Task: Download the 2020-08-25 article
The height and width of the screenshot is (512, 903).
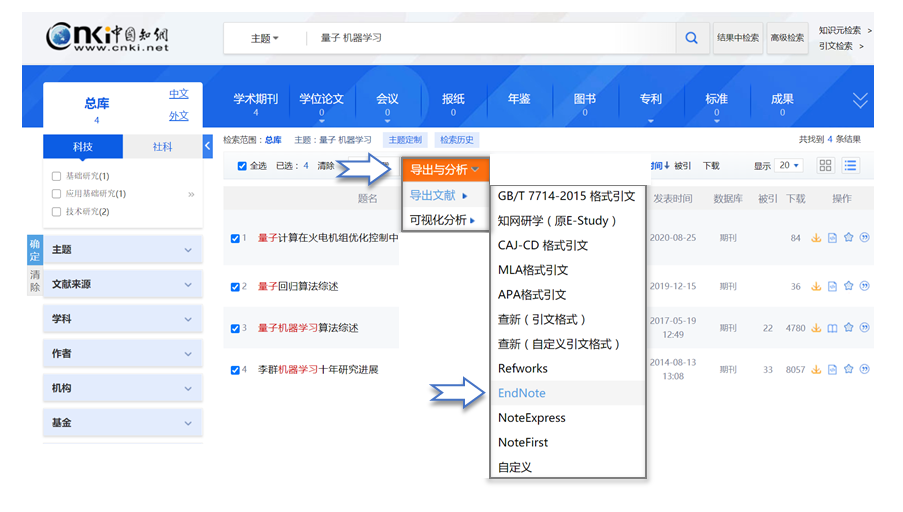Action: coord(816,237)
